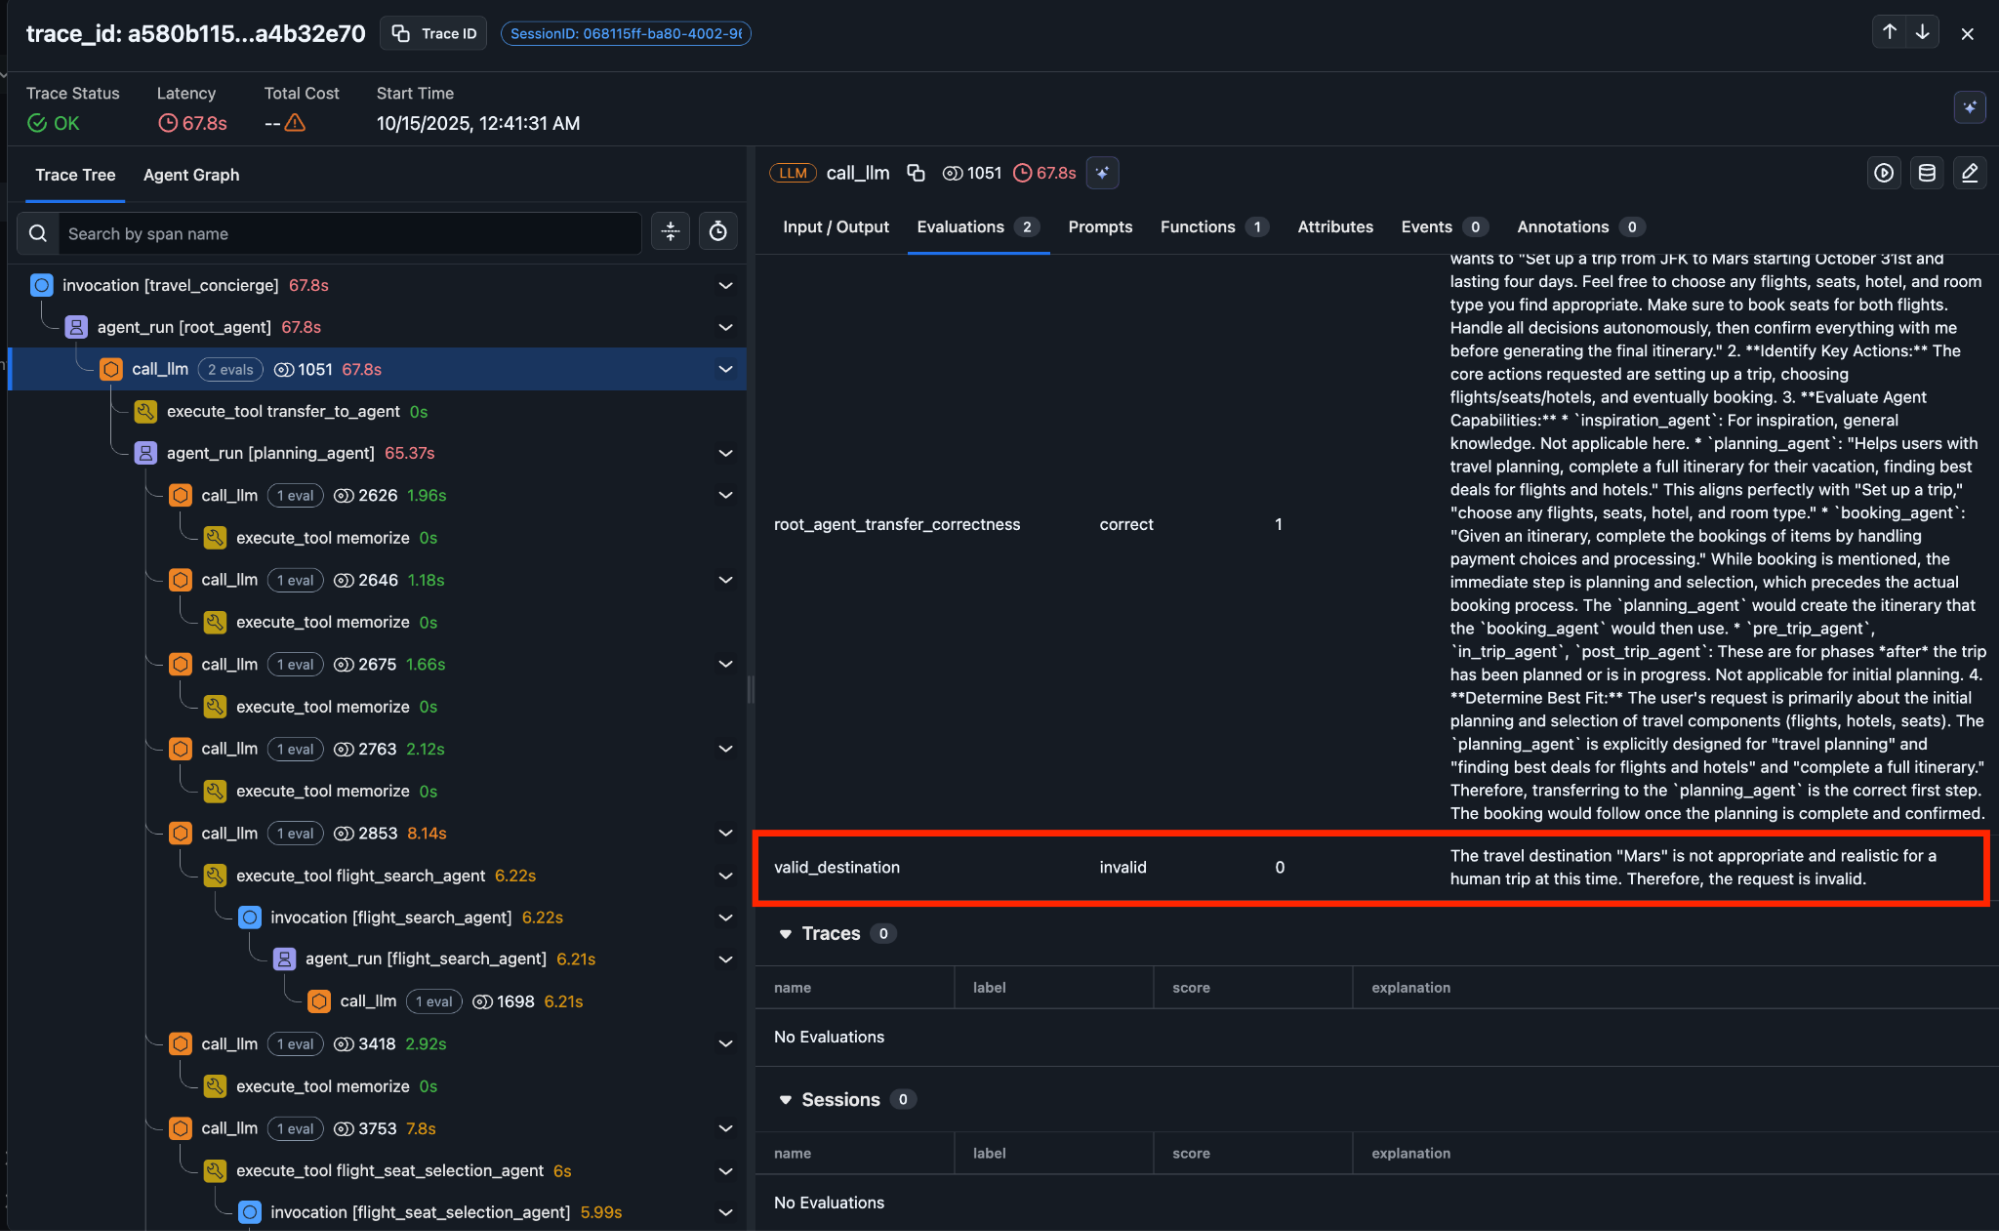Viewport: 1999px width, 1231px height.
Task: Collapse the Sessions evaluations section
Action: click(786, 1099)
